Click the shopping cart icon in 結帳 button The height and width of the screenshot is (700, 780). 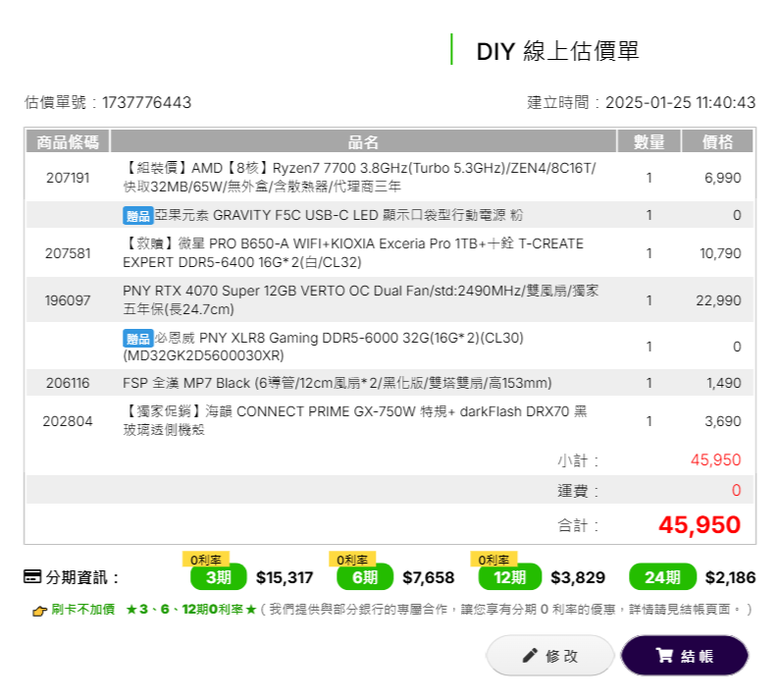click(x=664, y=655)
